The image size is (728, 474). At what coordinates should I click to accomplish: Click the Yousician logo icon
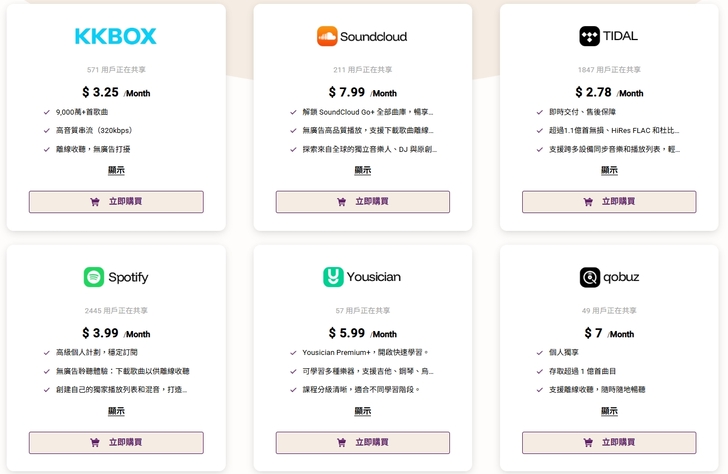(333, 277)
